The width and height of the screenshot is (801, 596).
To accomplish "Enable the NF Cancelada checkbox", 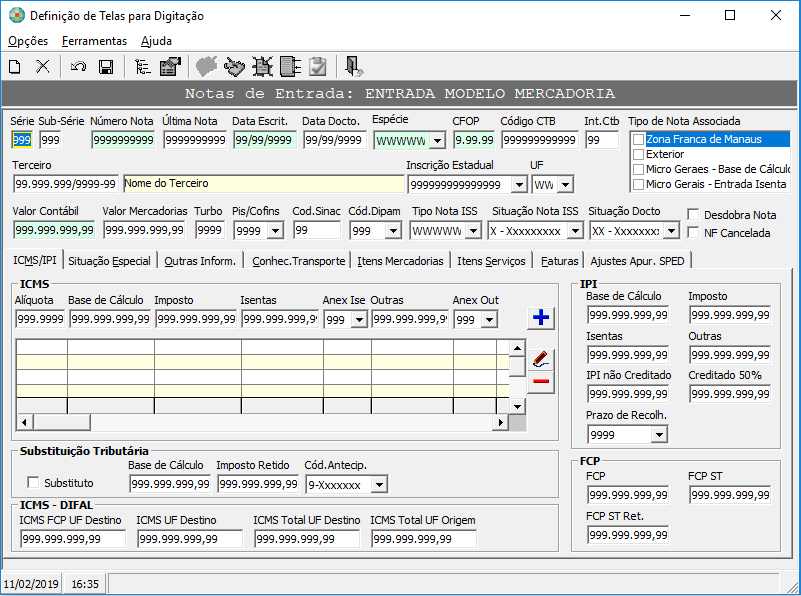I will (x=693, y=232).
